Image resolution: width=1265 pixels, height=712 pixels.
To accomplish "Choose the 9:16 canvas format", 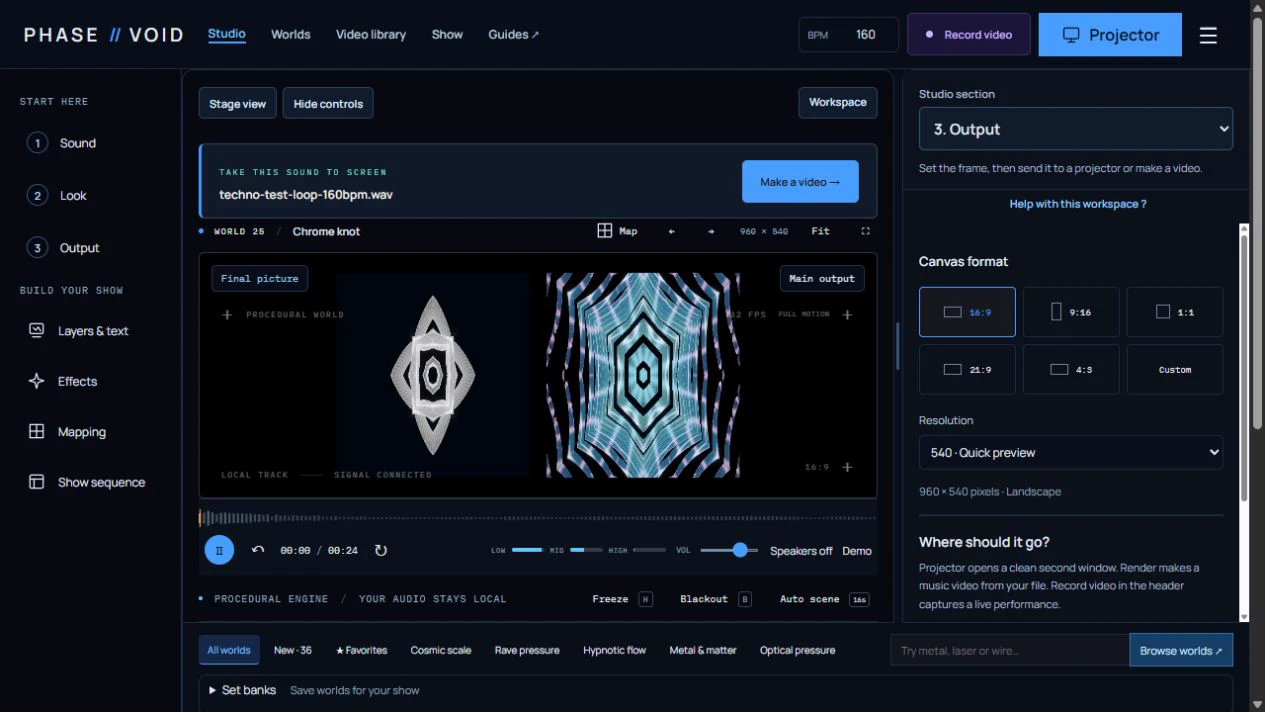I will tap(1071, 312).
